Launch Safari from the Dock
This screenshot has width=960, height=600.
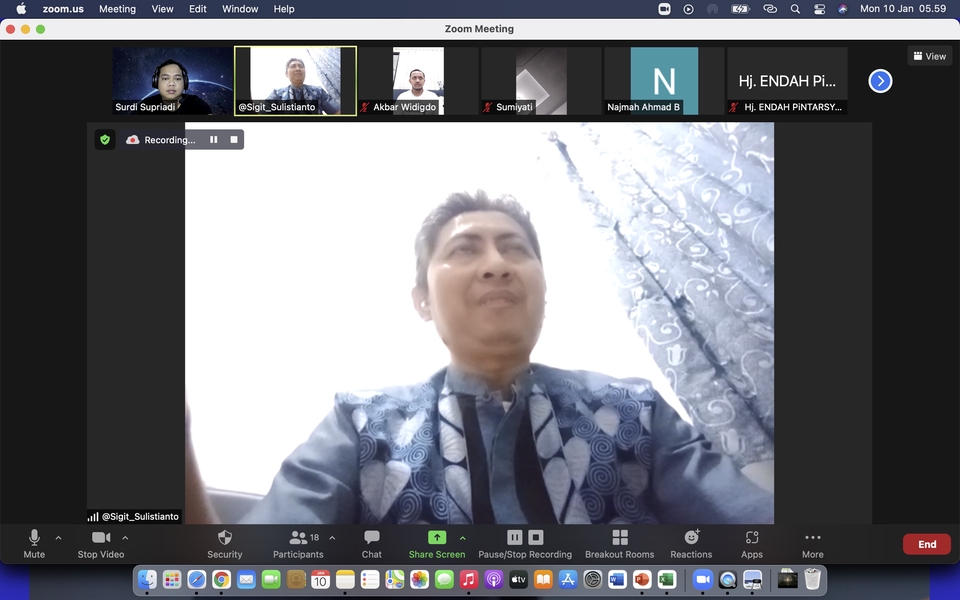point(197,579)
